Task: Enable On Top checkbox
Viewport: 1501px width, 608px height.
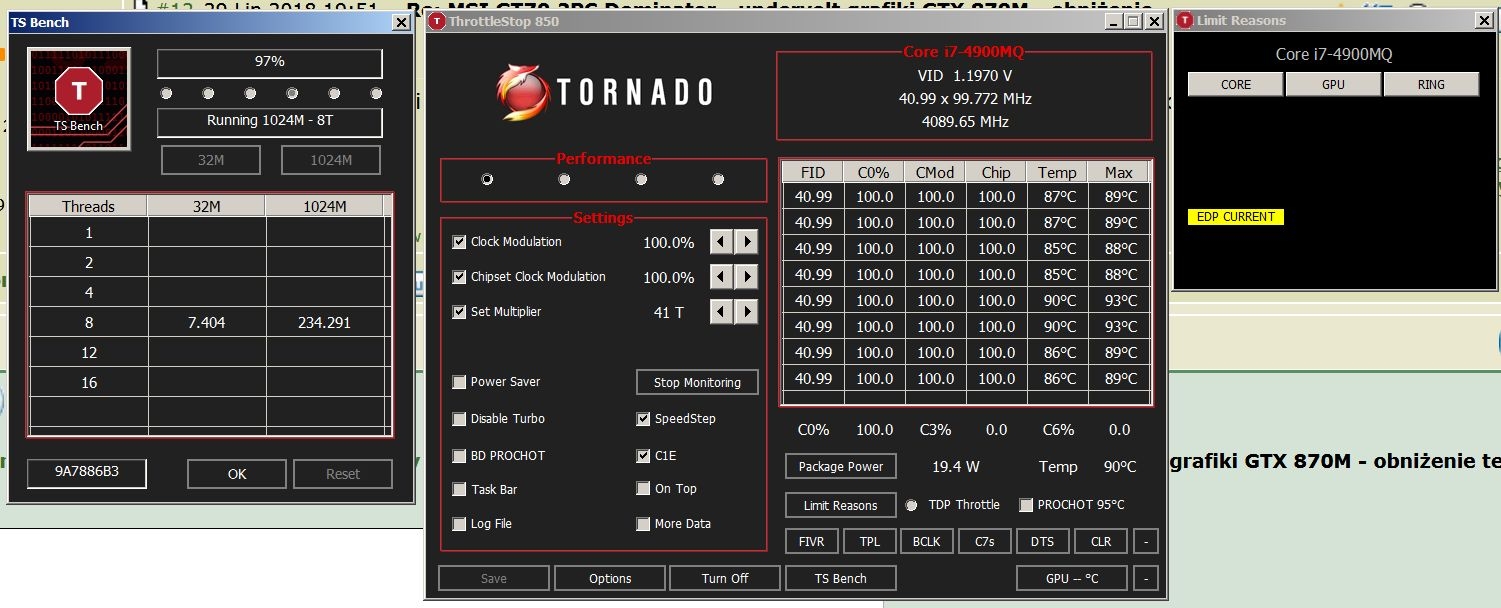Action: [643, 489]
